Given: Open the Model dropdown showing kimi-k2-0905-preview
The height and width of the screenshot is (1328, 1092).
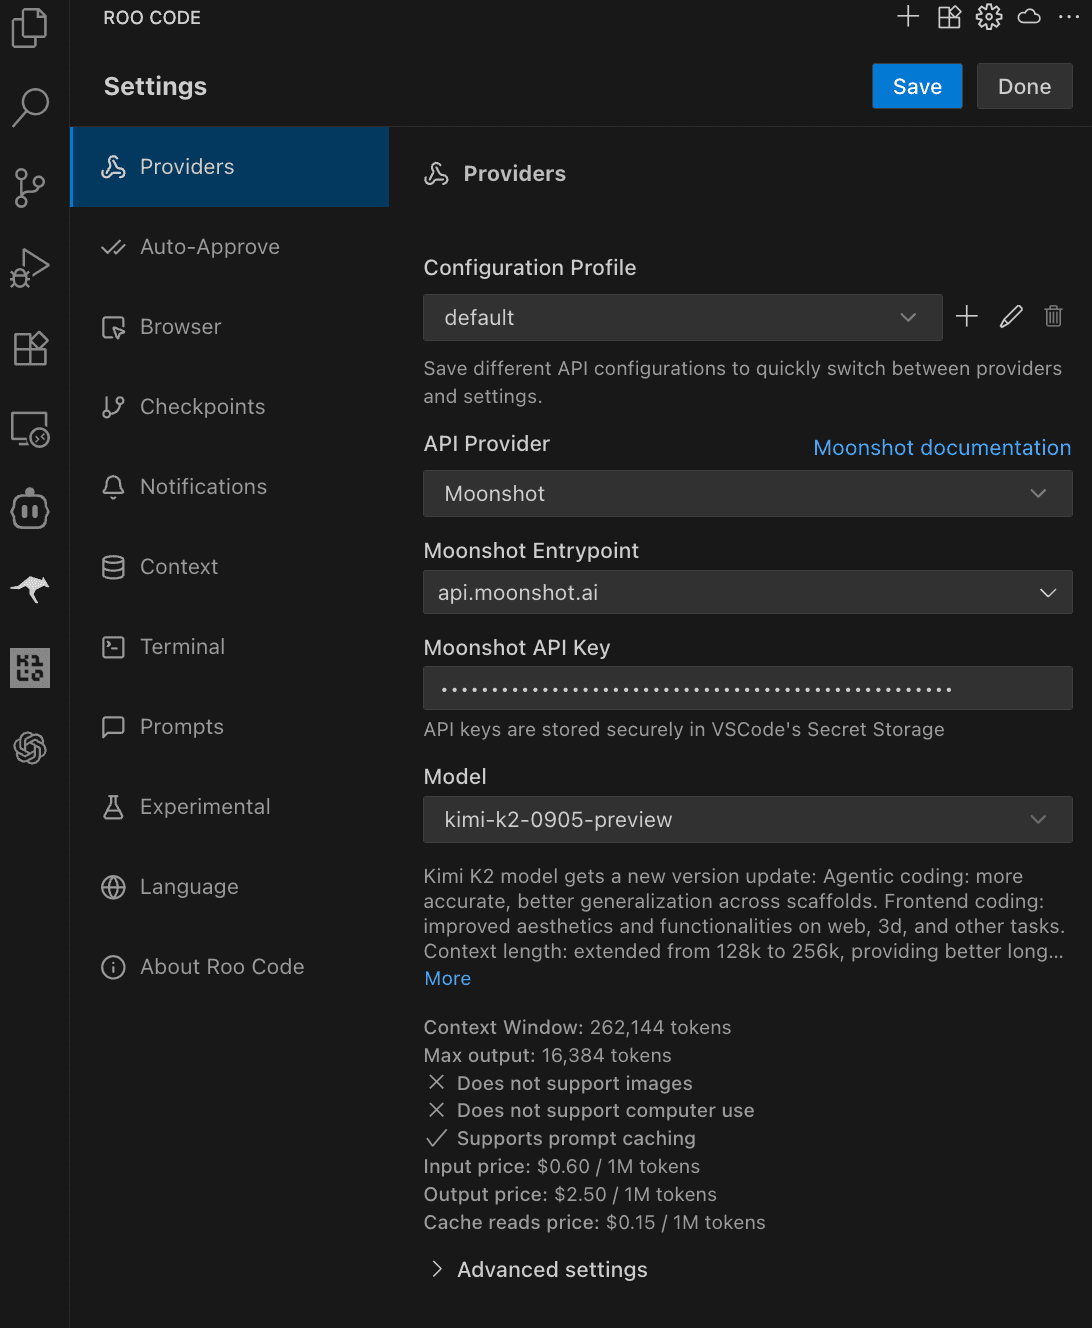Looking at the screenshot, I should click(x=747, y=819).
